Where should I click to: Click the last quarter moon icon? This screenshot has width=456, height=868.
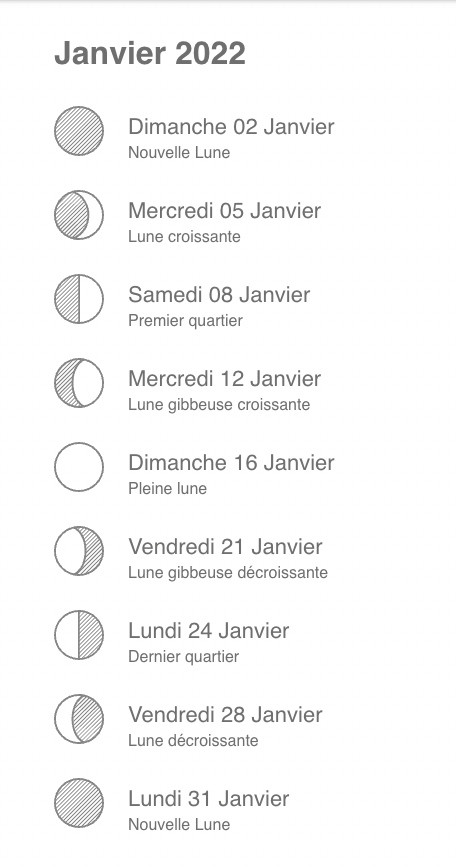point(79,635)
